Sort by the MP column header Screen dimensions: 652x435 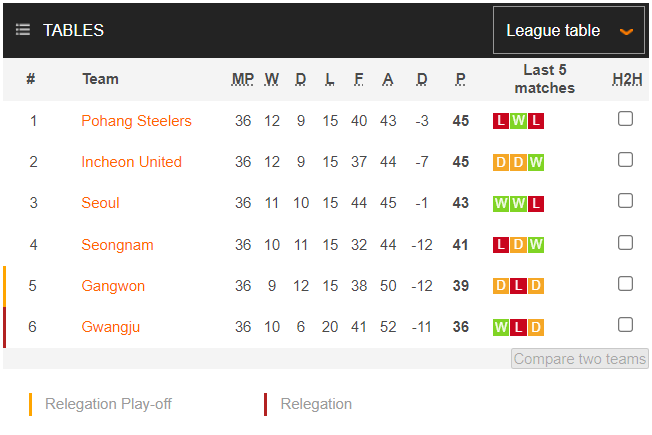tap(243, 79)
